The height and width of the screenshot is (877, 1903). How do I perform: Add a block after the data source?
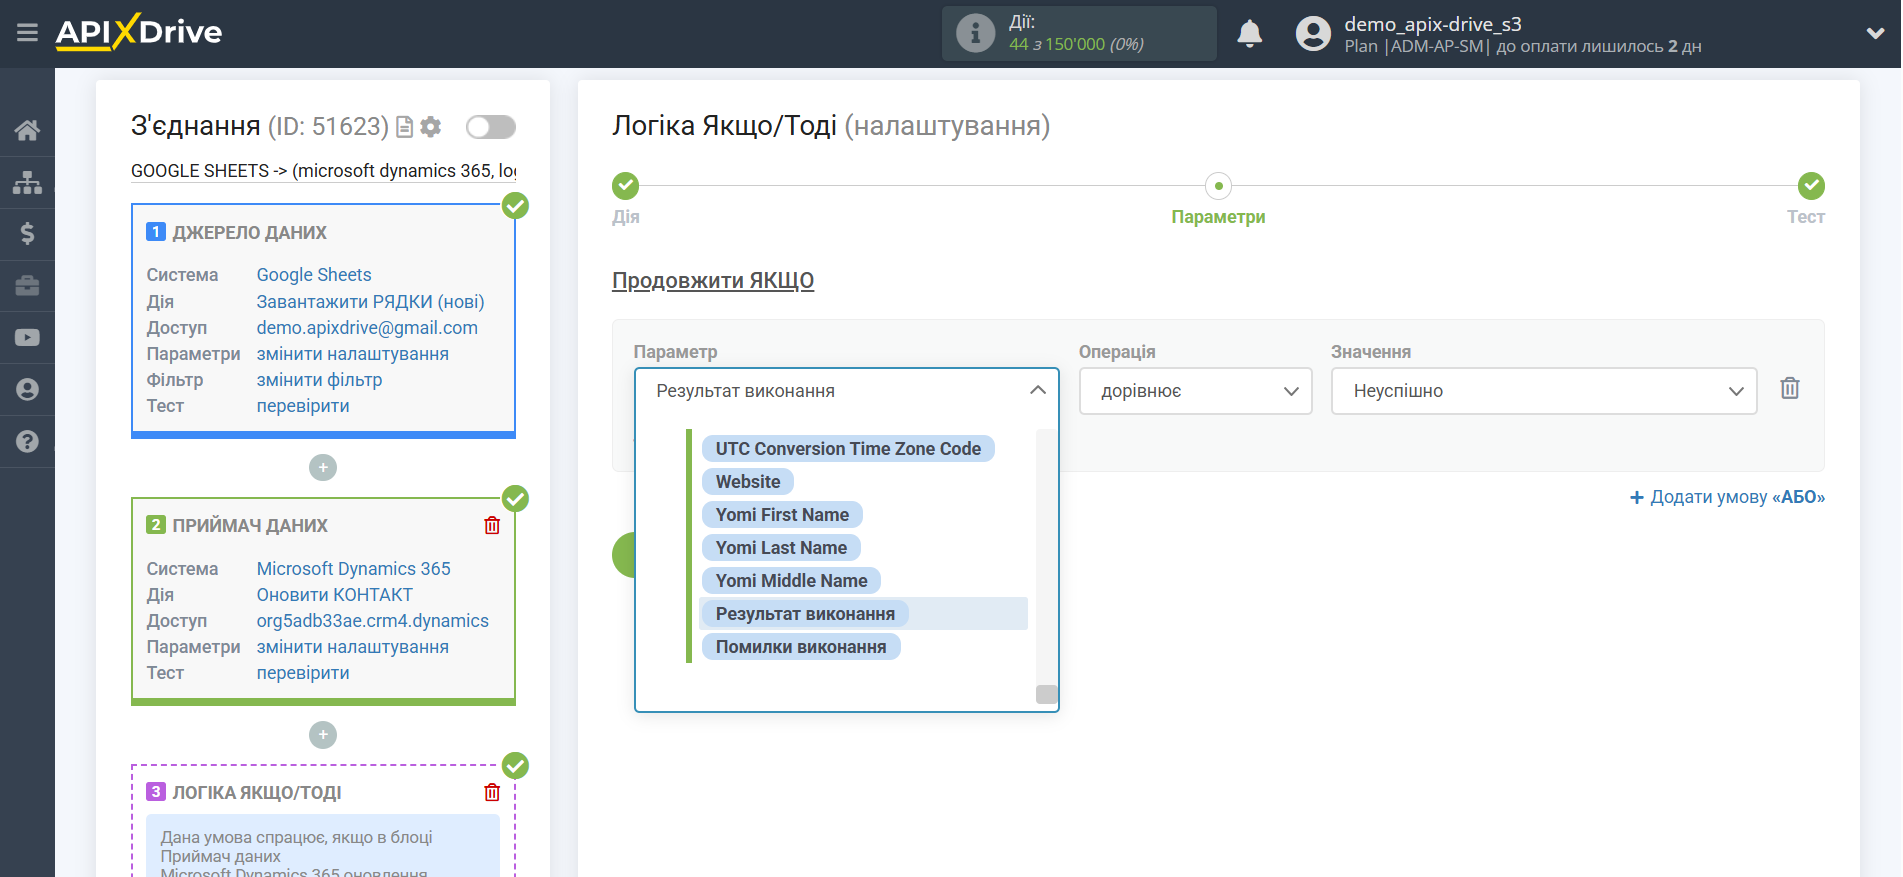click(x=323, y=467)
